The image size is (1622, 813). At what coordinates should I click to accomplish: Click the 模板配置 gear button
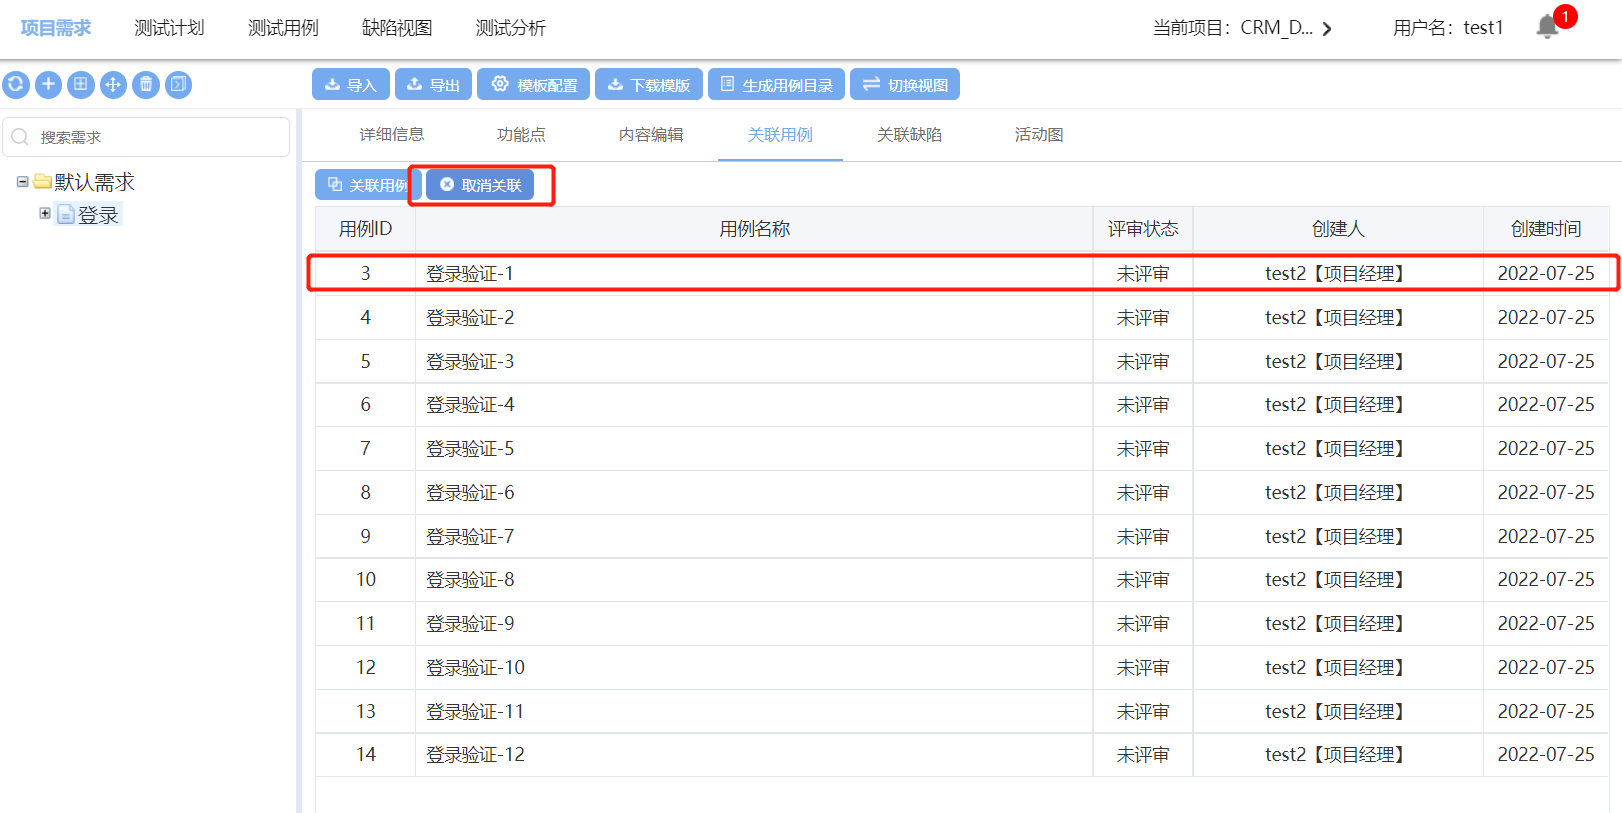coord(533,85)
